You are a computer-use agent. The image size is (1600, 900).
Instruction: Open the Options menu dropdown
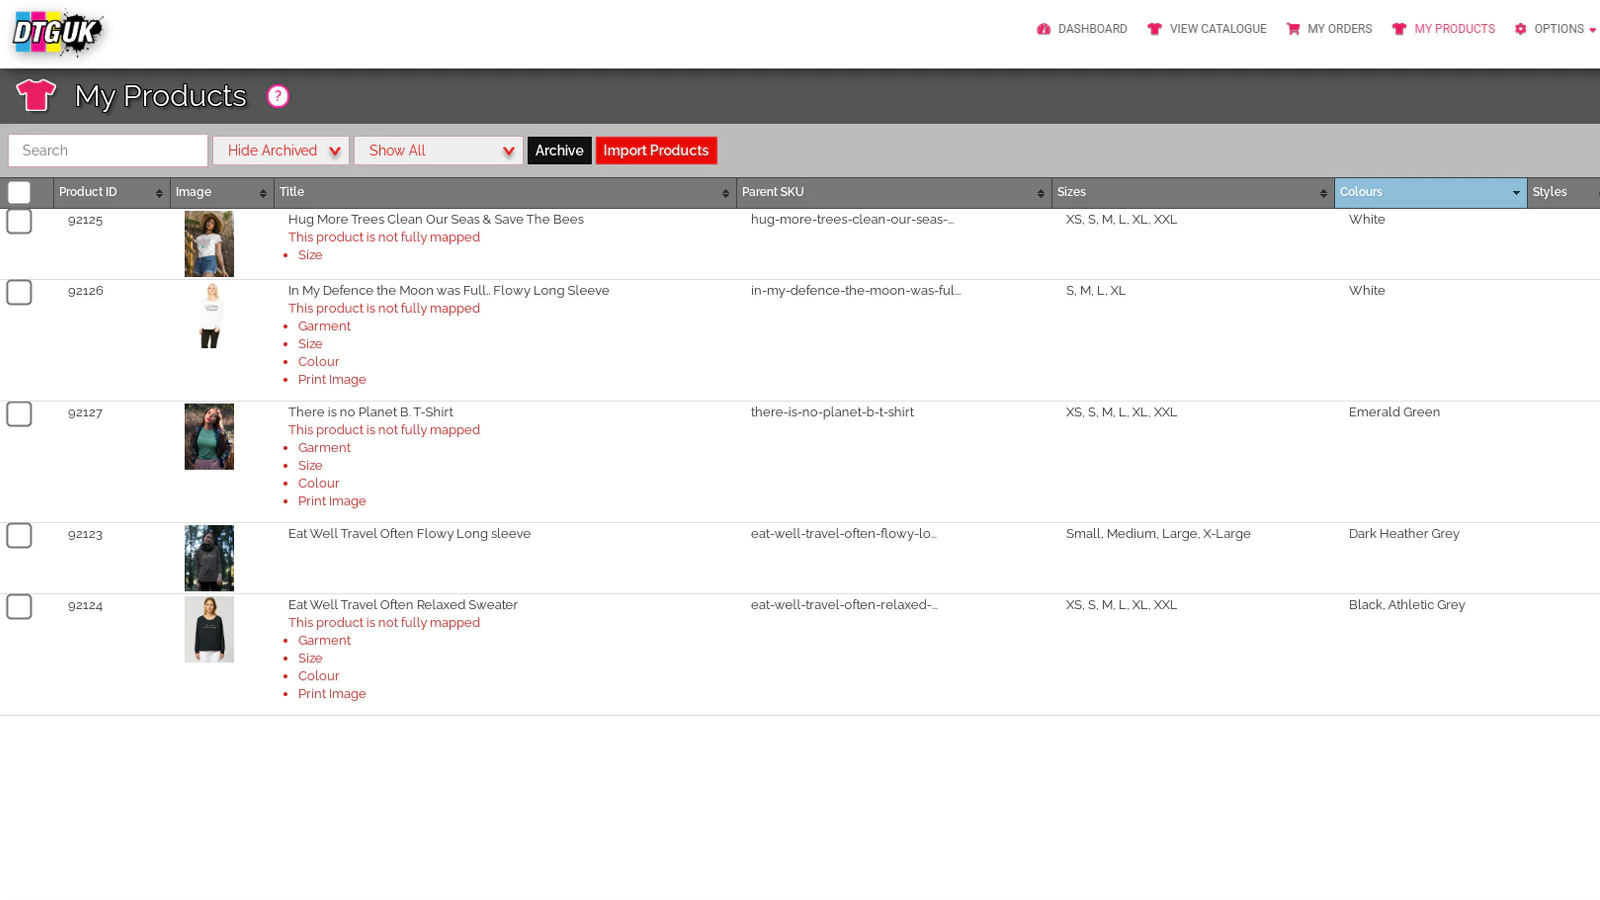click(x=1555, y=29)
